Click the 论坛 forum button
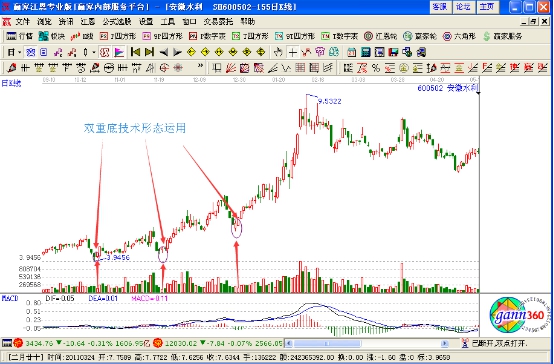 pos(464,7)
